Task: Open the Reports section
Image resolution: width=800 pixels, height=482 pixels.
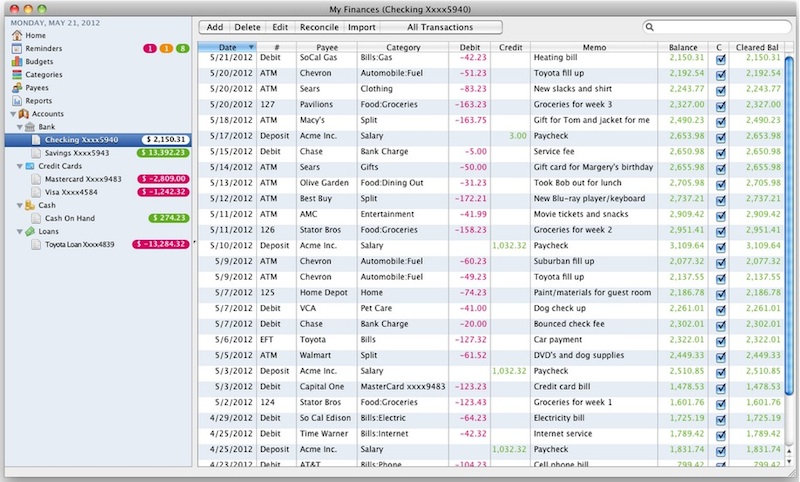Action: [x=38, y=100]
